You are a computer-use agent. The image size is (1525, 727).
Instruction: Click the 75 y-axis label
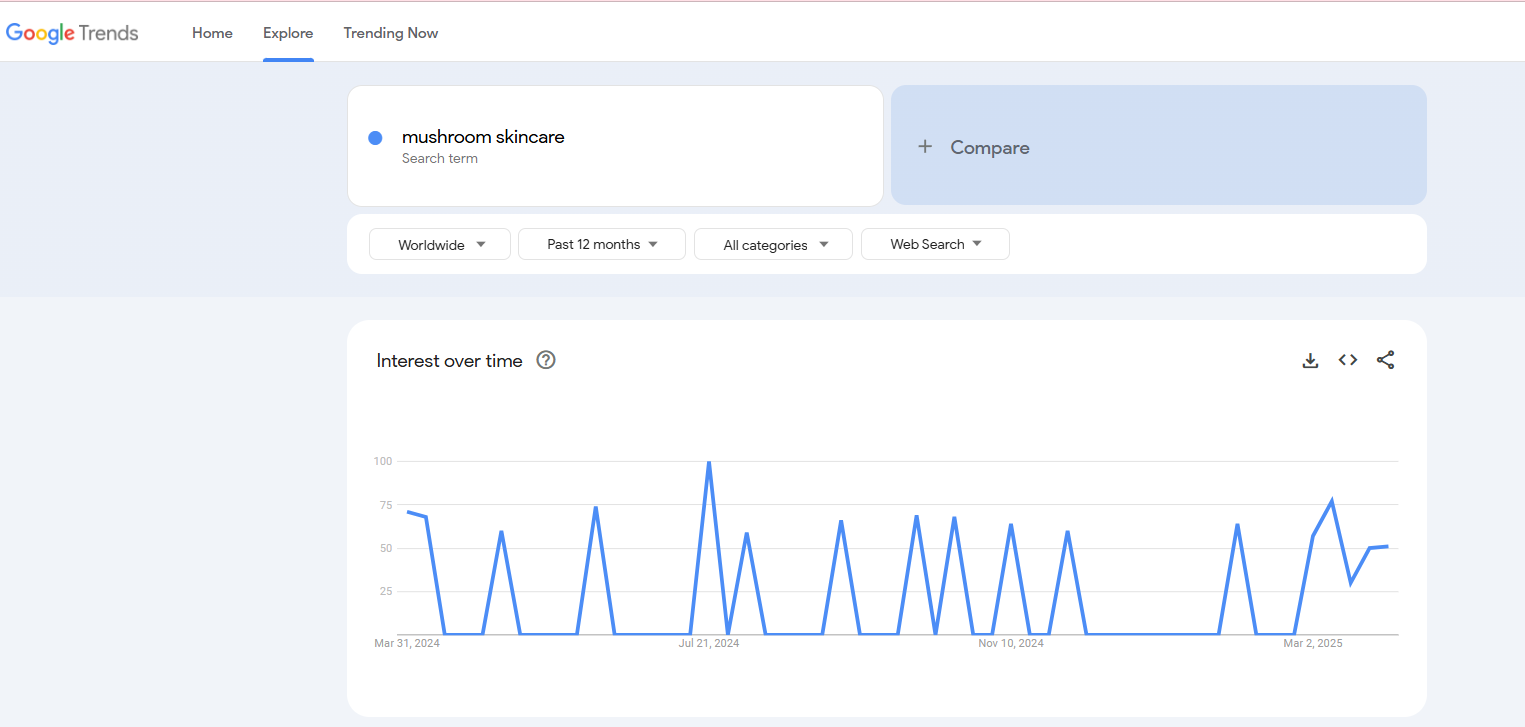pos(385,505)
